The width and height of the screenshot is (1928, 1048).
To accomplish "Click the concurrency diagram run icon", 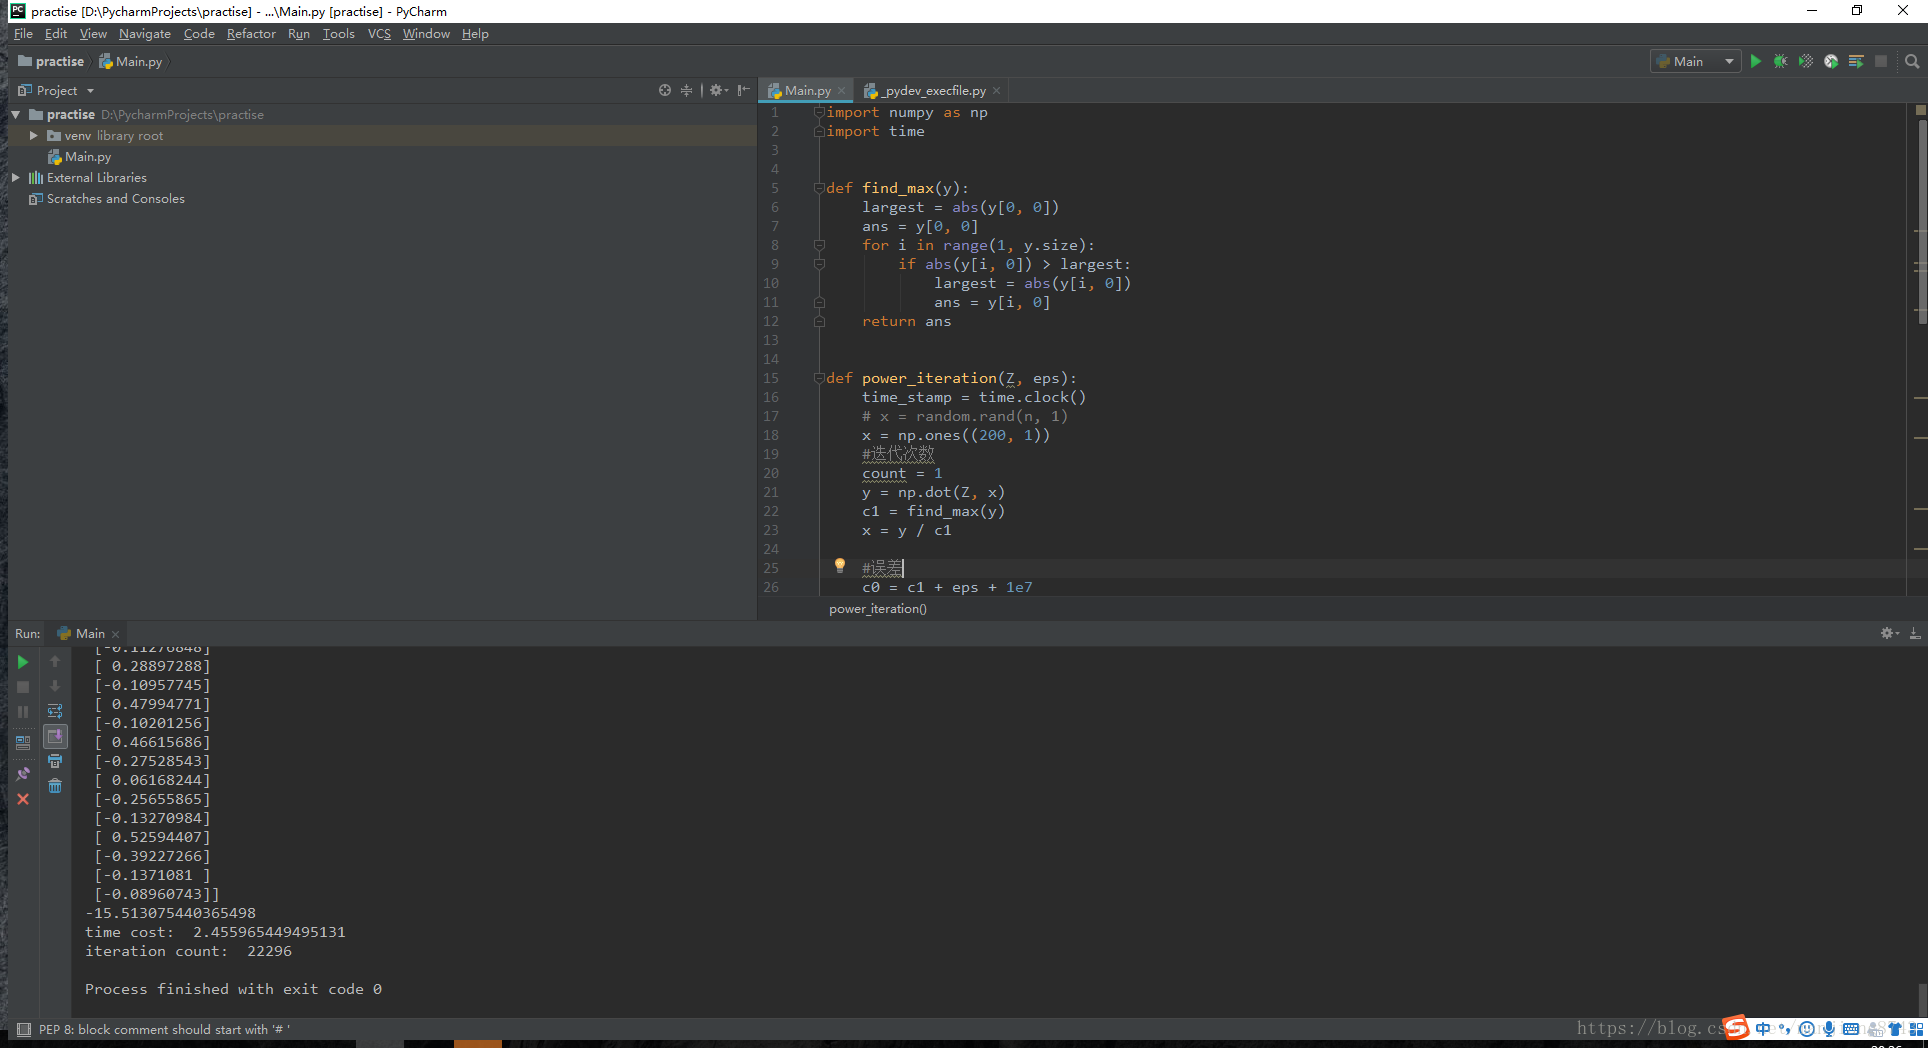I will pyautogui.click(x=1856, y=62).
